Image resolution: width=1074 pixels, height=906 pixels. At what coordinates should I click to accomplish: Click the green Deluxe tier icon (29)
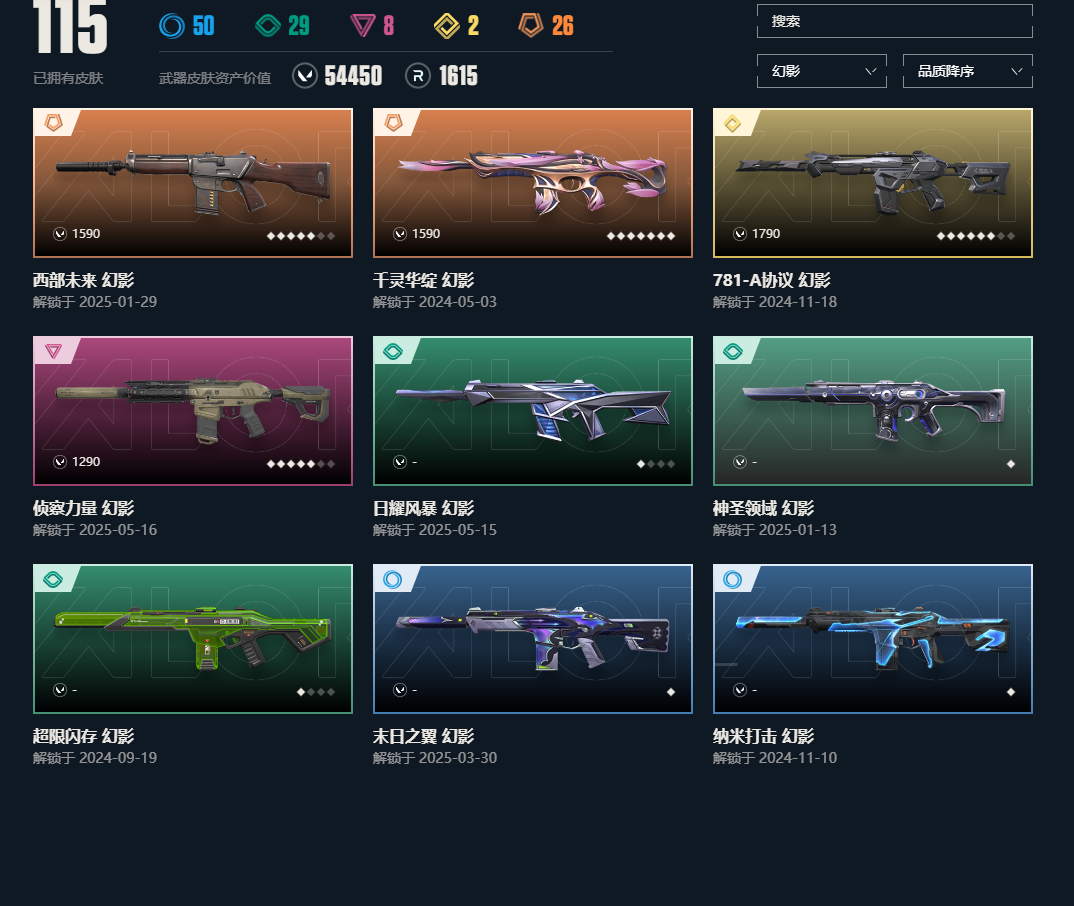click(x=268, y=26)
